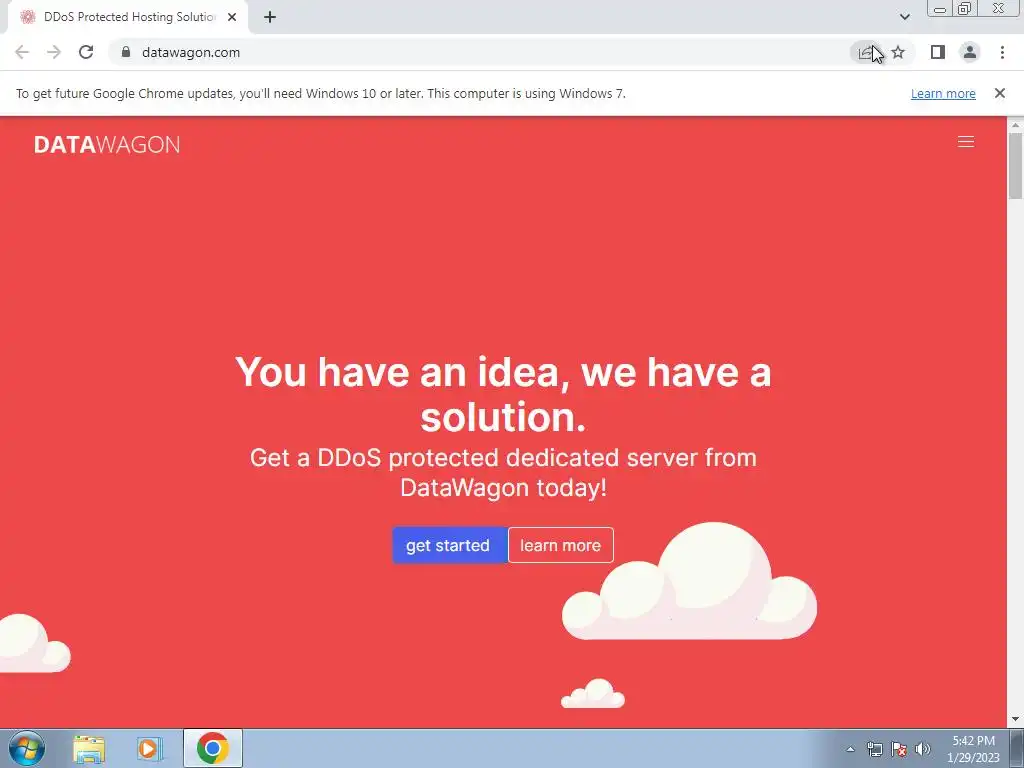View site security lock information

pyautogui.click(x=126, y=52)
